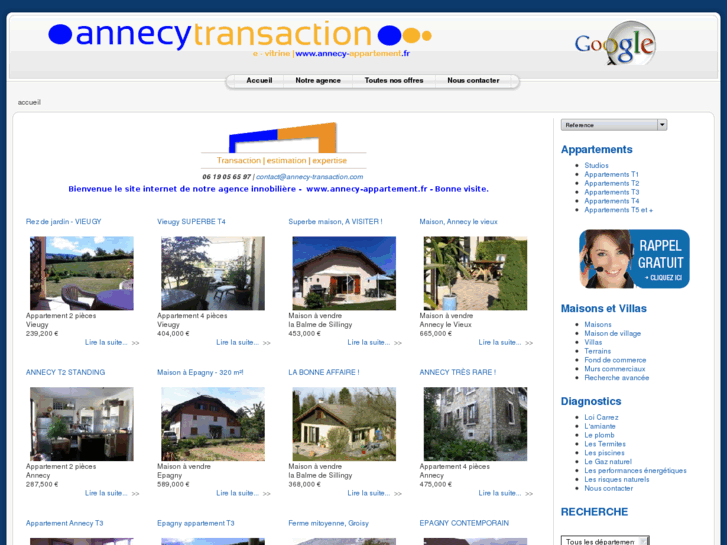Viewport: 727px width, 545px height.
Task: Select Toutes nos offres menu item
Action: coord(394,80)
